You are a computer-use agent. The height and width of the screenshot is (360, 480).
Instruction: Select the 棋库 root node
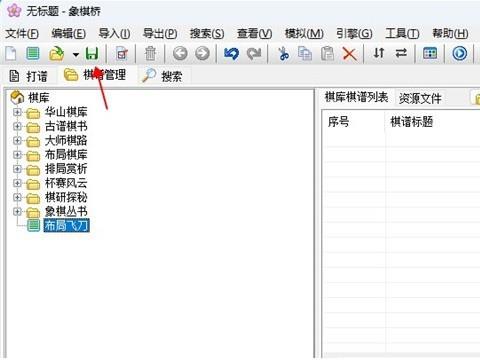[x=39, y=98]
